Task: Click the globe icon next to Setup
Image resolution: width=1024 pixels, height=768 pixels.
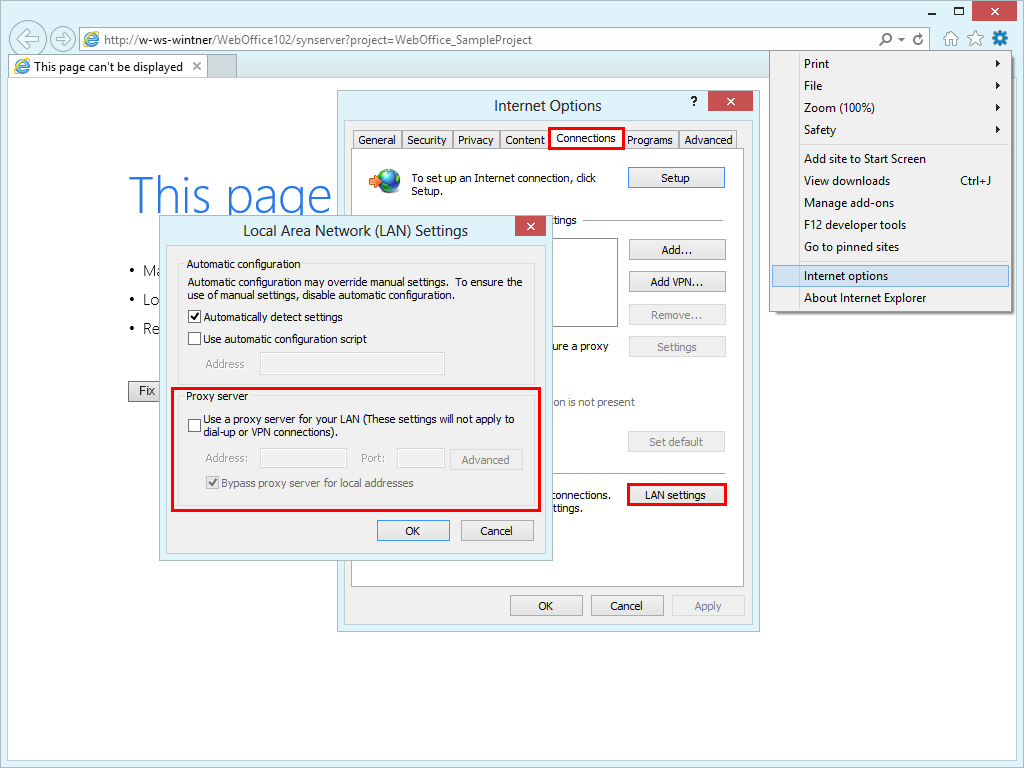Action: click(x=385, y=179)
